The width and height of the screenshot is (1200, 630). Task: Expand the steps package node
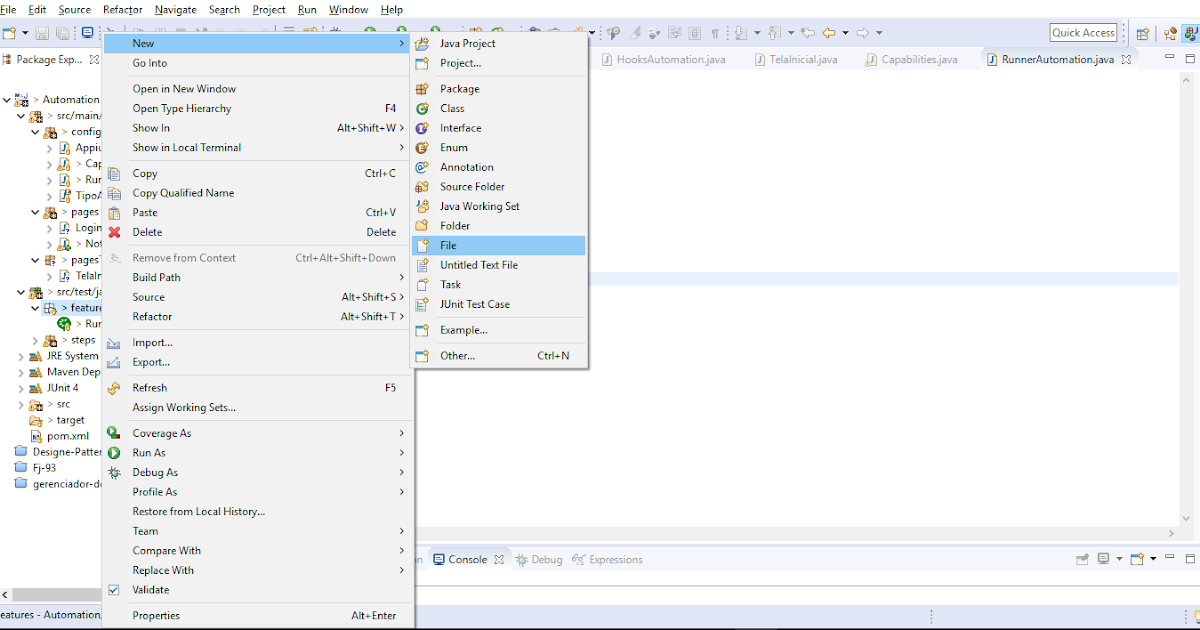coord(36,340)
